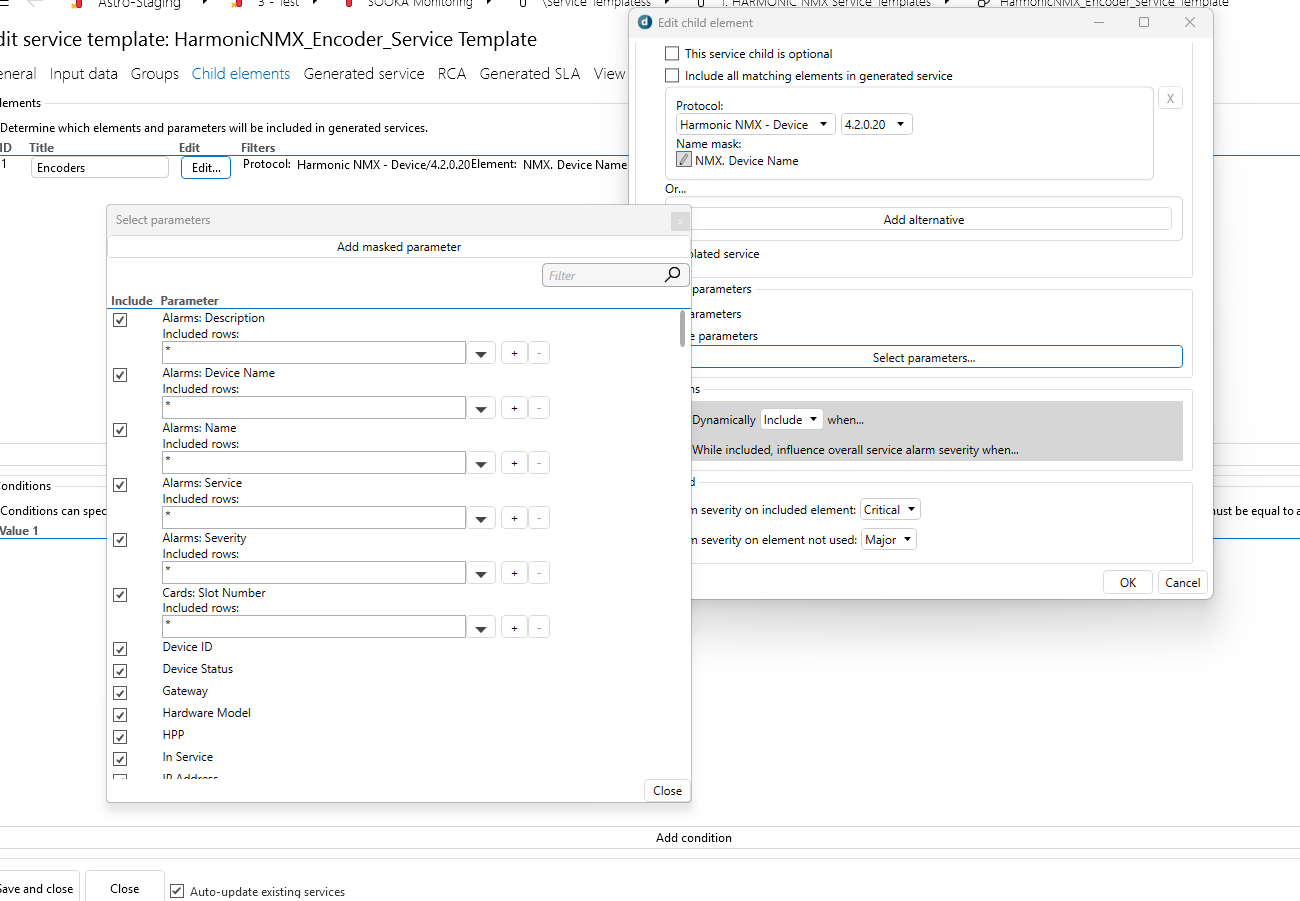Click the 'HPP' parameter label

(x=174, y=735)
